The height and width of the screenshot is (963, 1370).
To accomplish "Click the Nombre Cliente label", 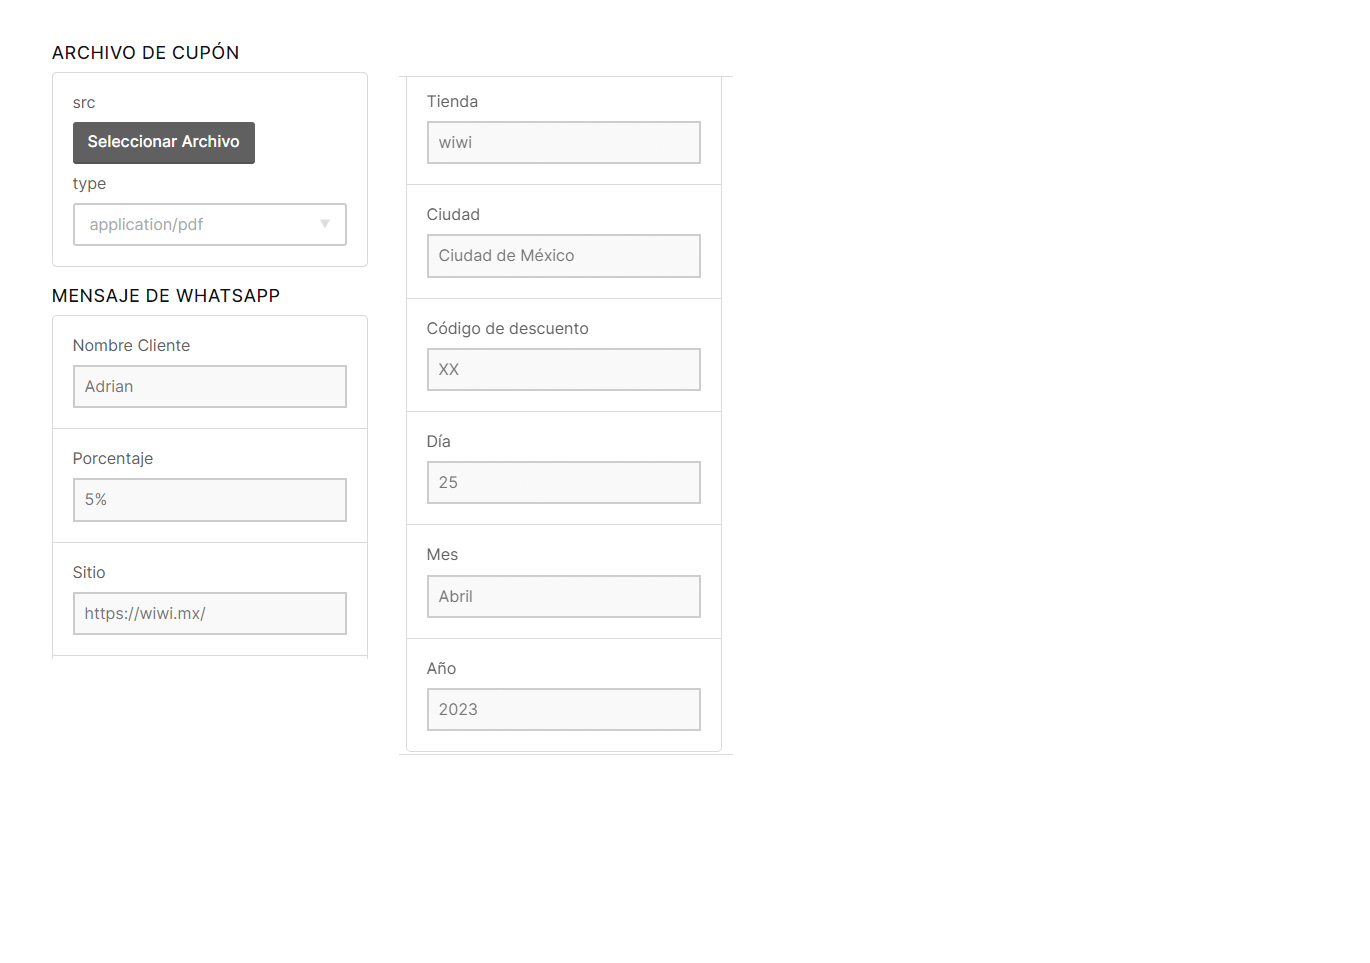I will (x=131, y=346).
